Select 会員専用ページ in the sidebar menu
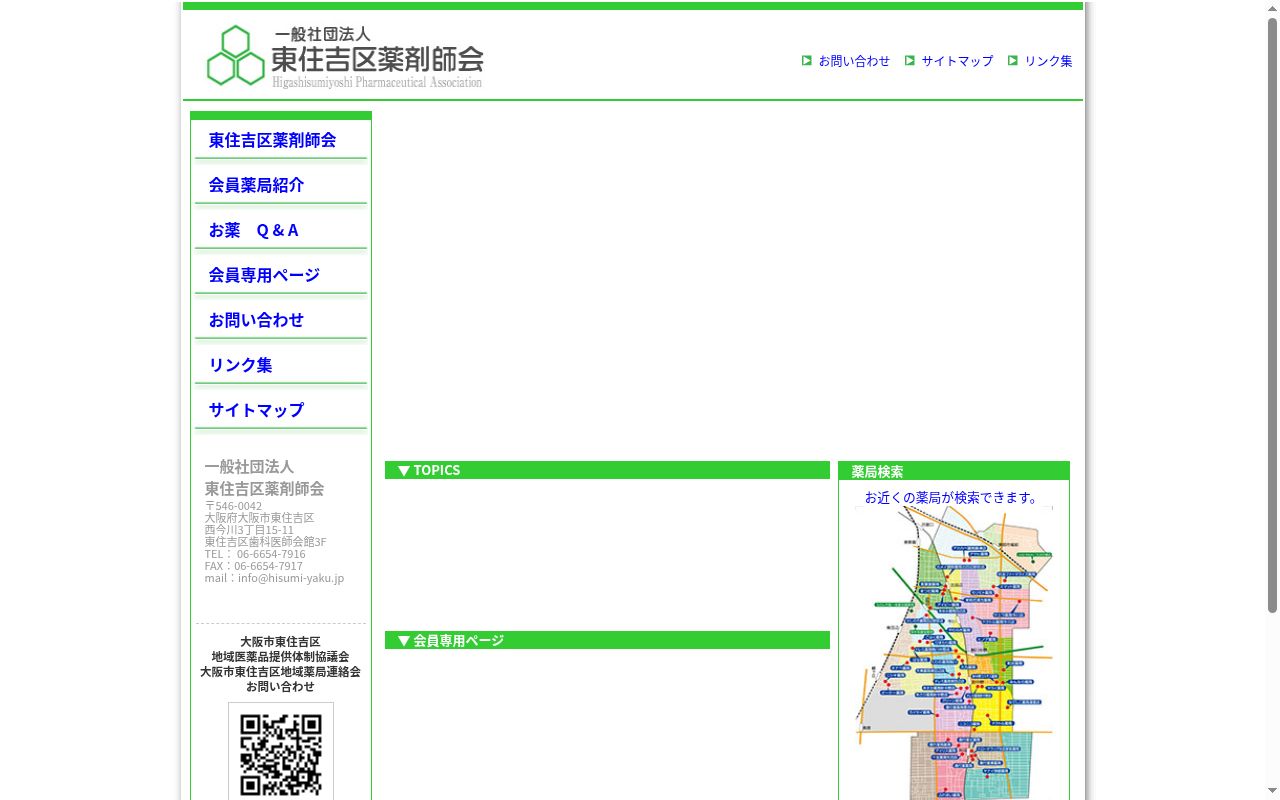The image size is (1280, 800). [x=264, y=275]
